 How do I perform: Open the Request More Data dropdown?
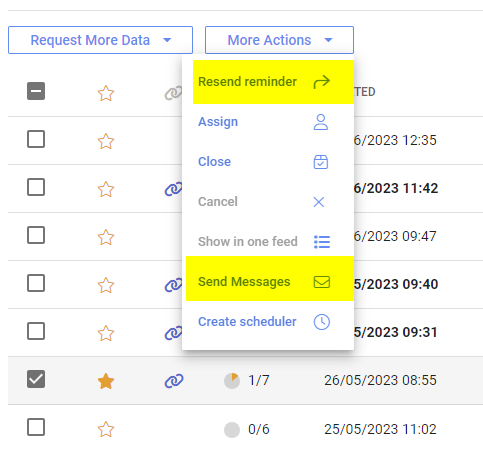tap(100, 40)
